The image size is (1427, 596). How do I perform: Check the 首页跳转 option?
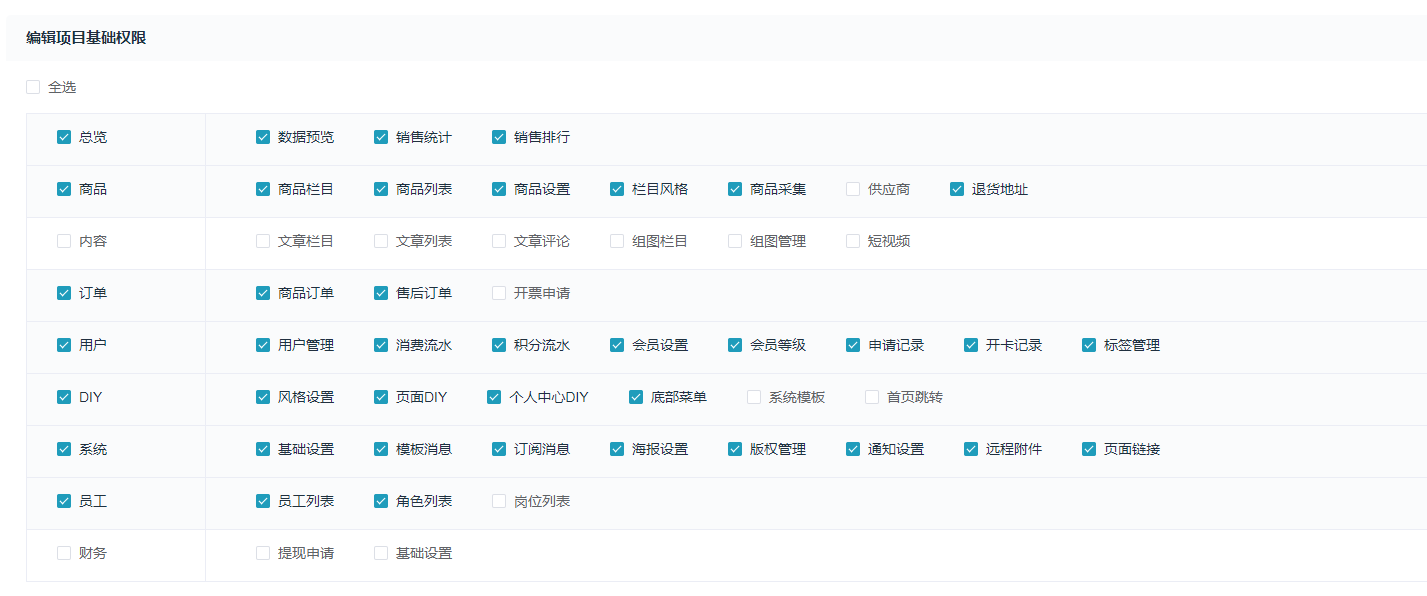point(872,397)
